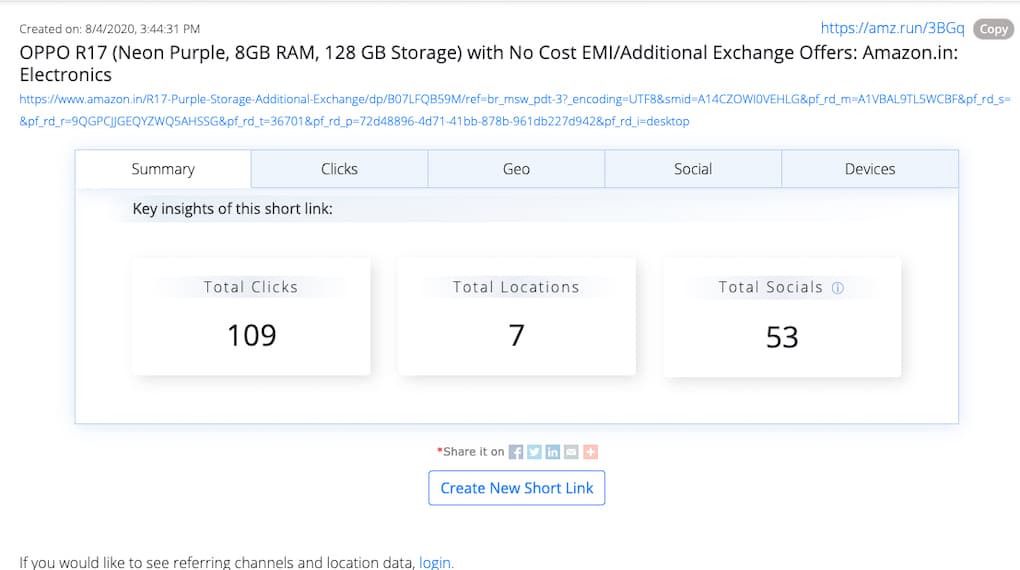View the Devices tab
Image resolution: width=1020 pixels, height=570 pixels.
870,169
